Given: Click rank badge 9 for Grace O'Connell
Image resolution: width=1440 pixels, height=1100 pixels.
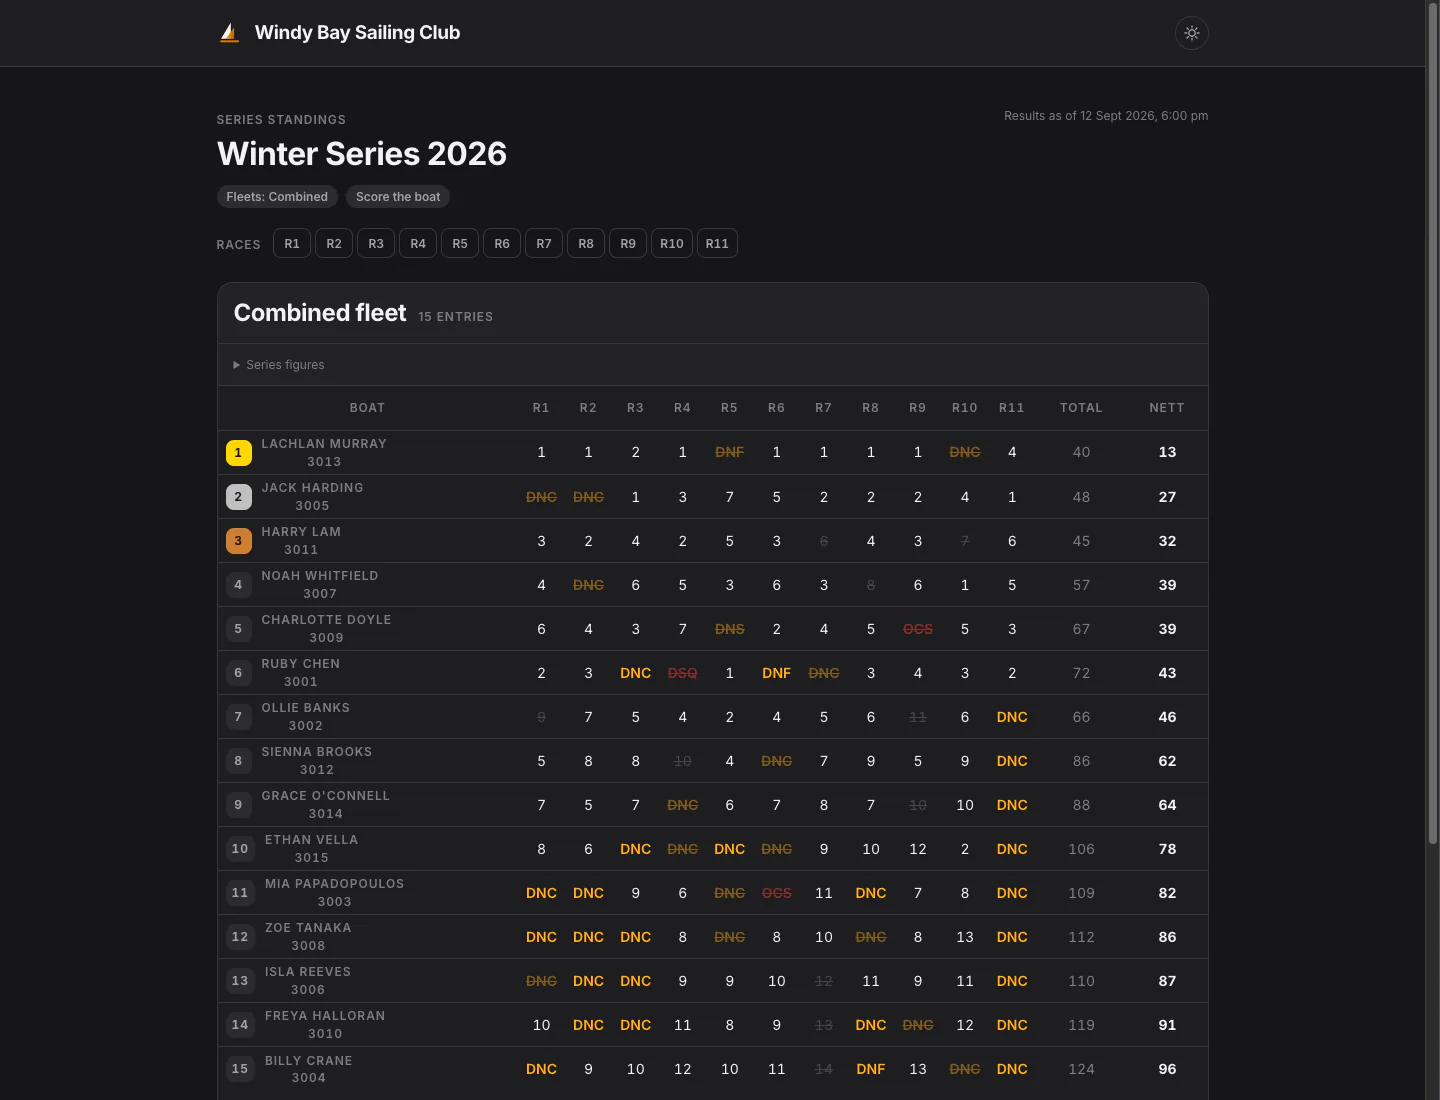Looking at the screenshot, I should coord(238,805).
